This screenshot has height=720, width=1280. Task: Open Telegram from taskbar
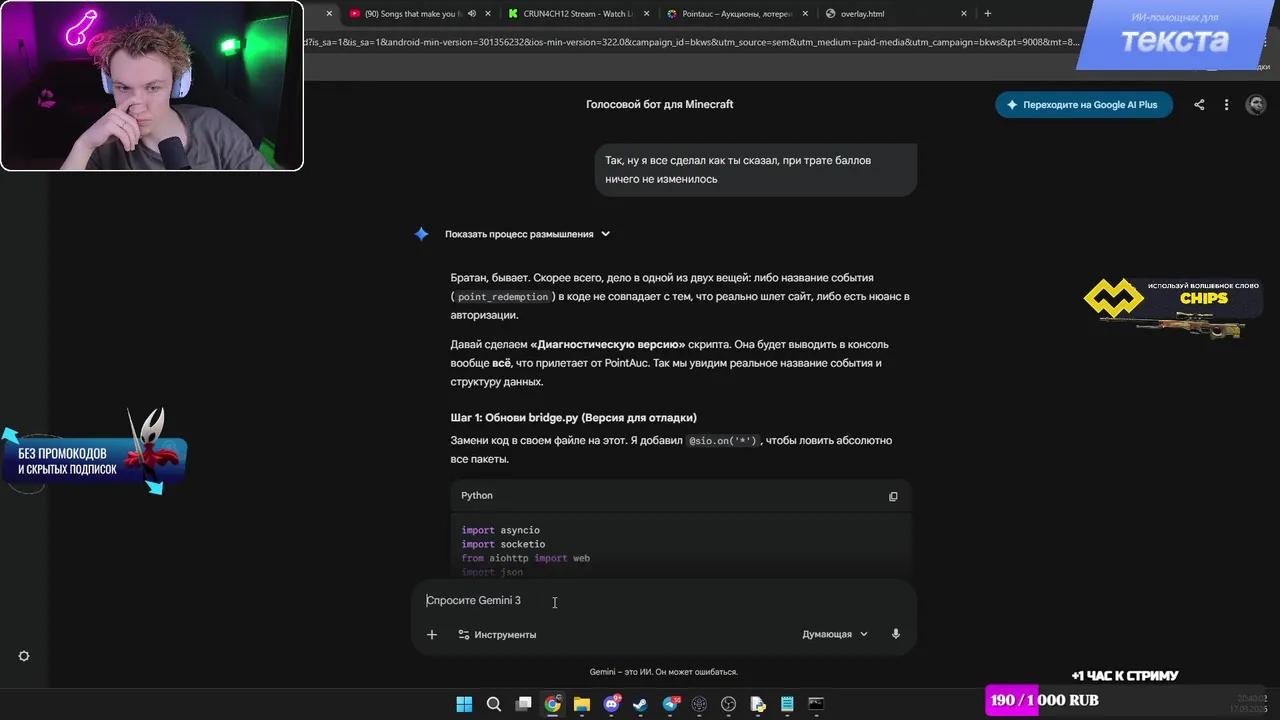coord(670,704)
